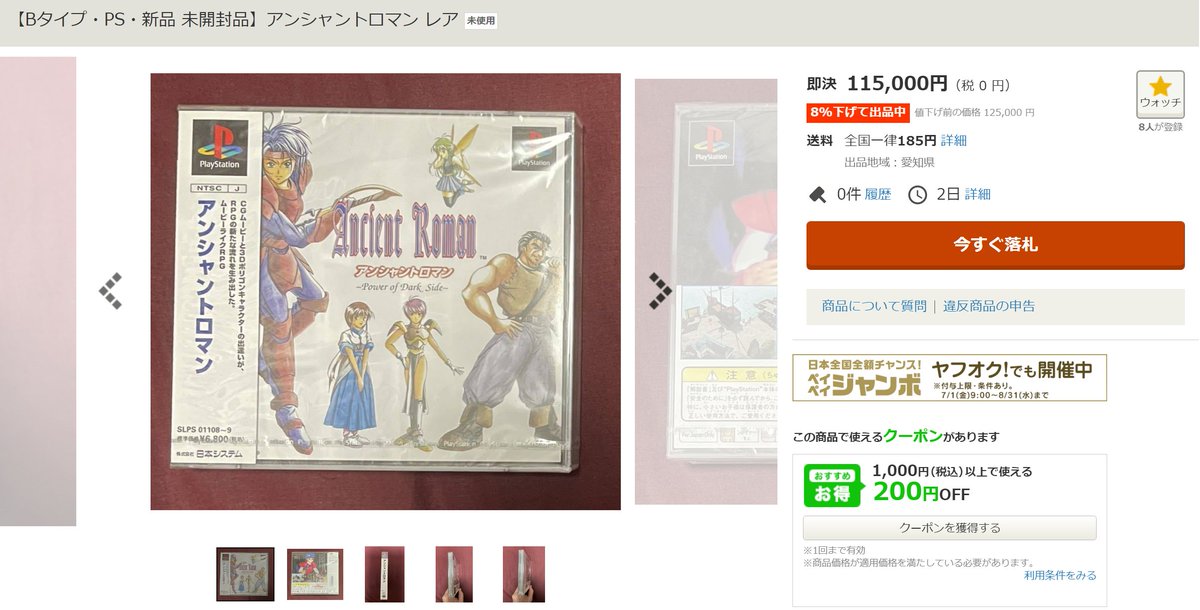Select the second back-cover thumbnail
The height and width of the screenshot is (610, 1200).
315,574
